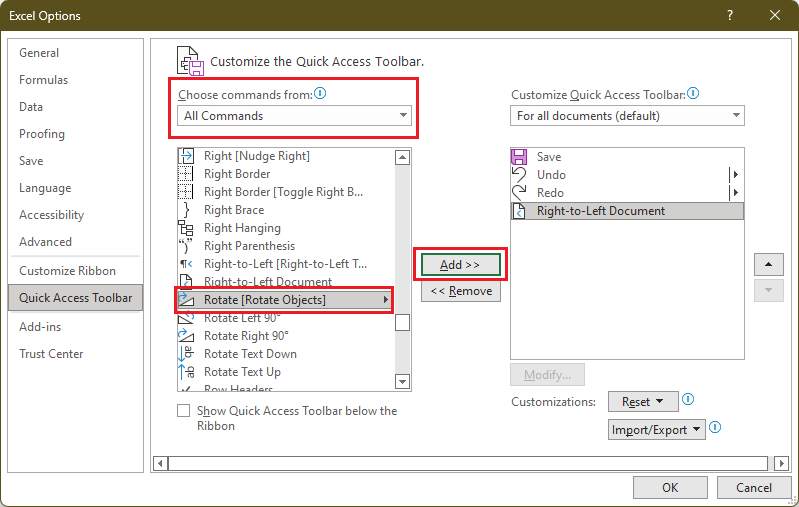This screenshot has width=799, height=507.
Task: Click info icon next to Reset button
Action: pyautogui.click(x=688, y=399)
